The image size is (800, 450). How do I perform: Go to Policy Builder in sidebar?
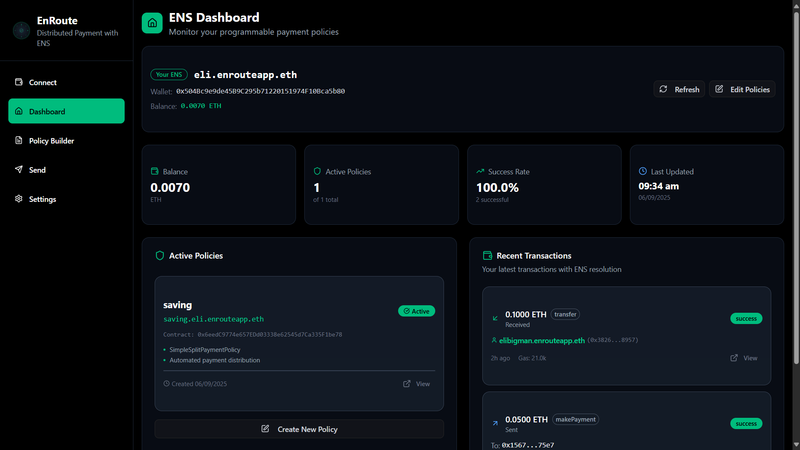51,141
